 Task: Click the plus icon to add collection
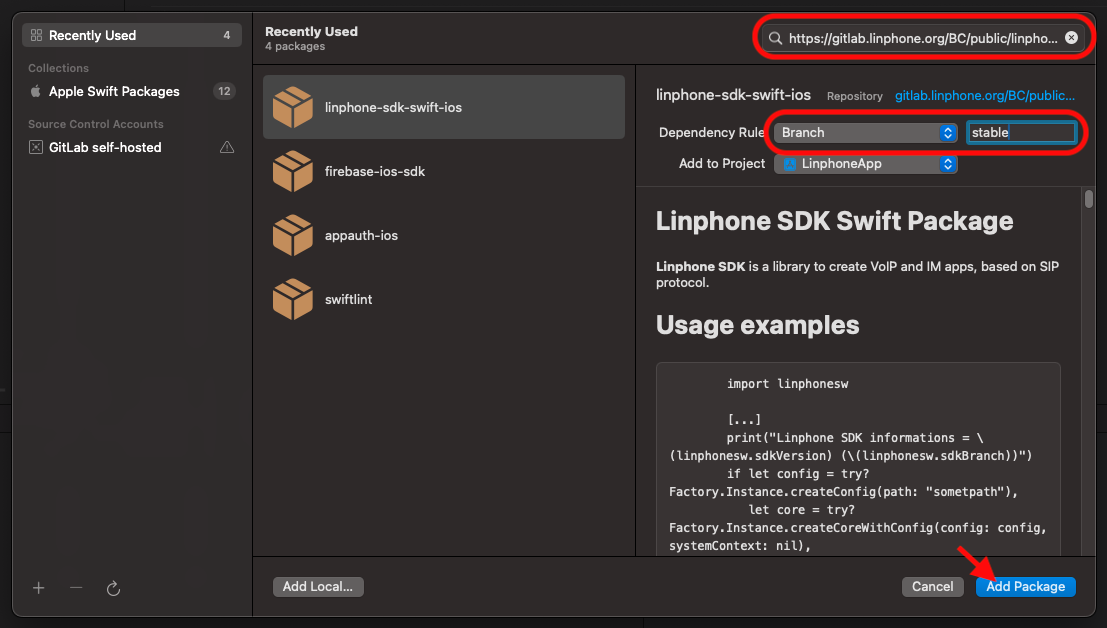[38, 588]
